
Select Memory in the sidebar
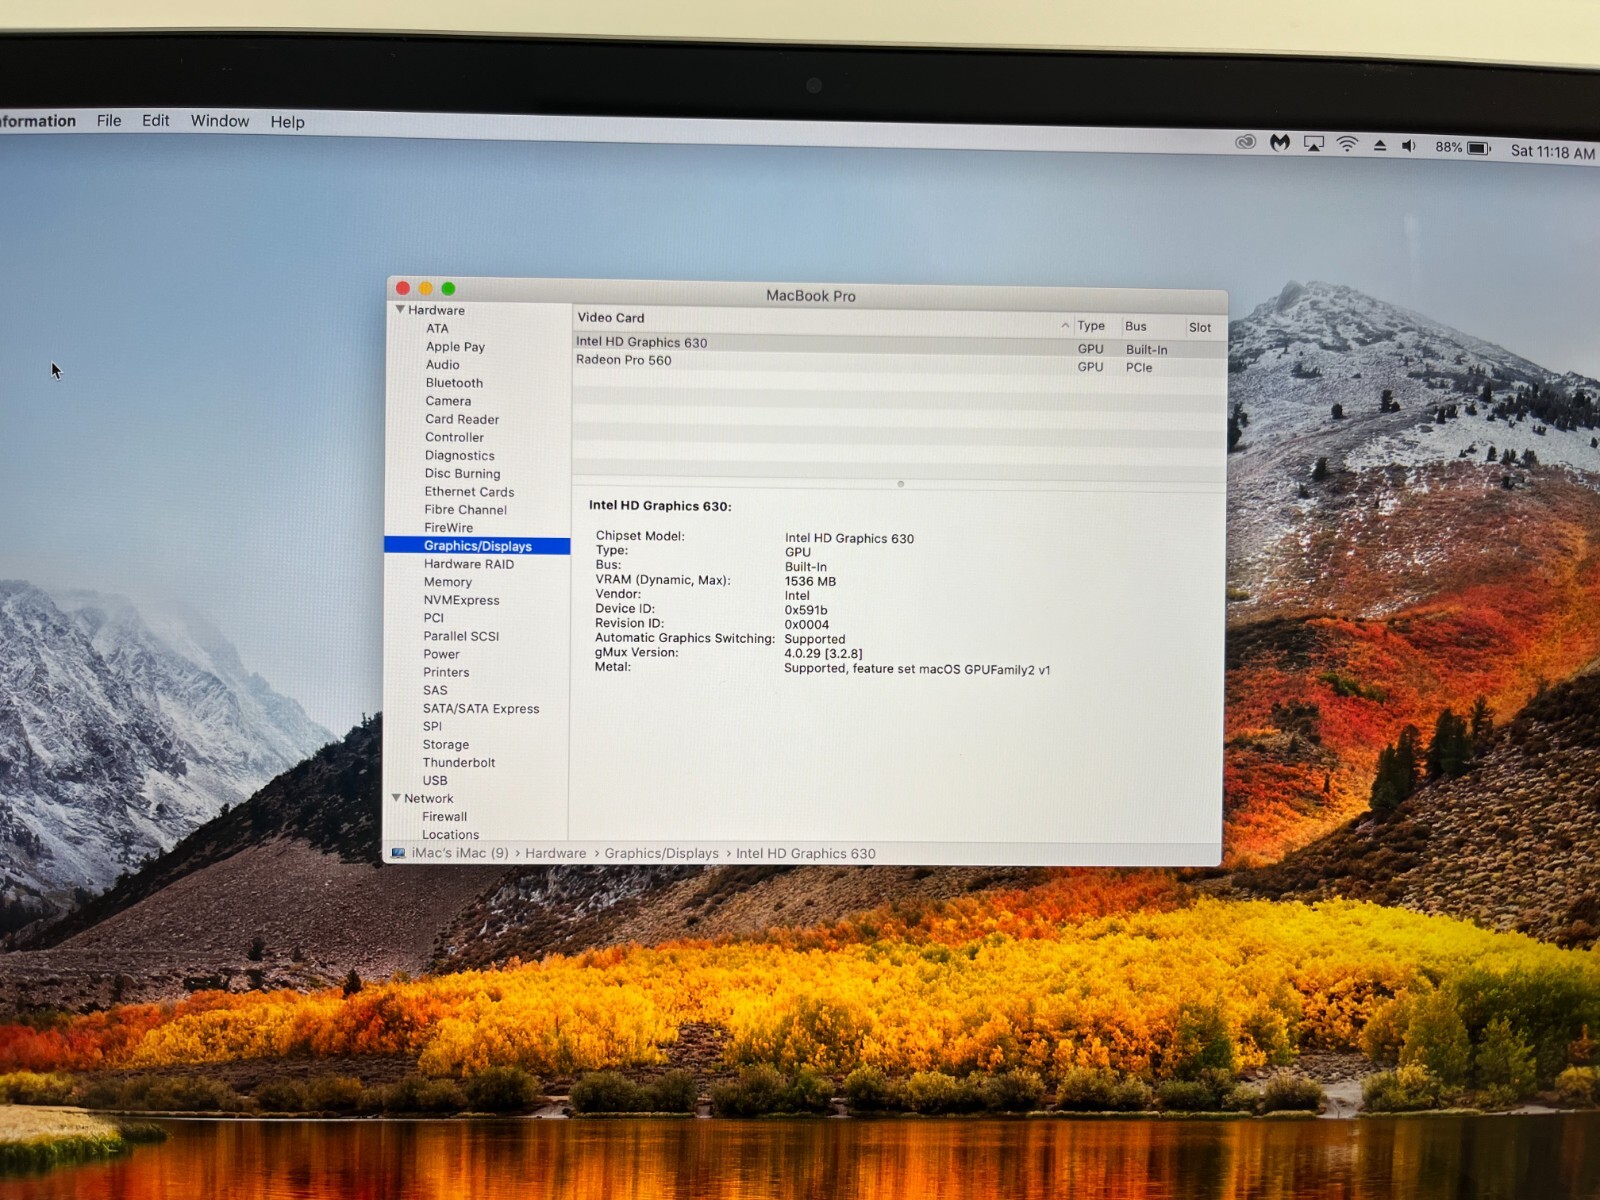point(448,582)
